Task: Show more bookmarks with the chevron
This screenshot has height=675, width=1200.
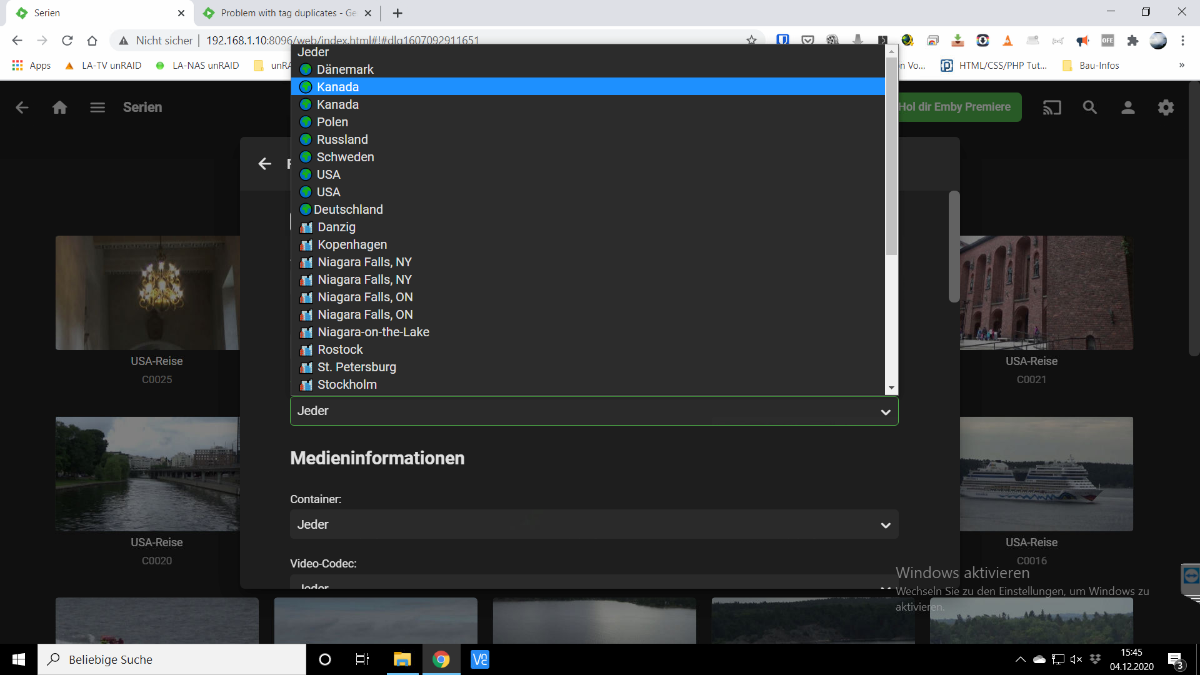Action: (x=1181, y=66)
